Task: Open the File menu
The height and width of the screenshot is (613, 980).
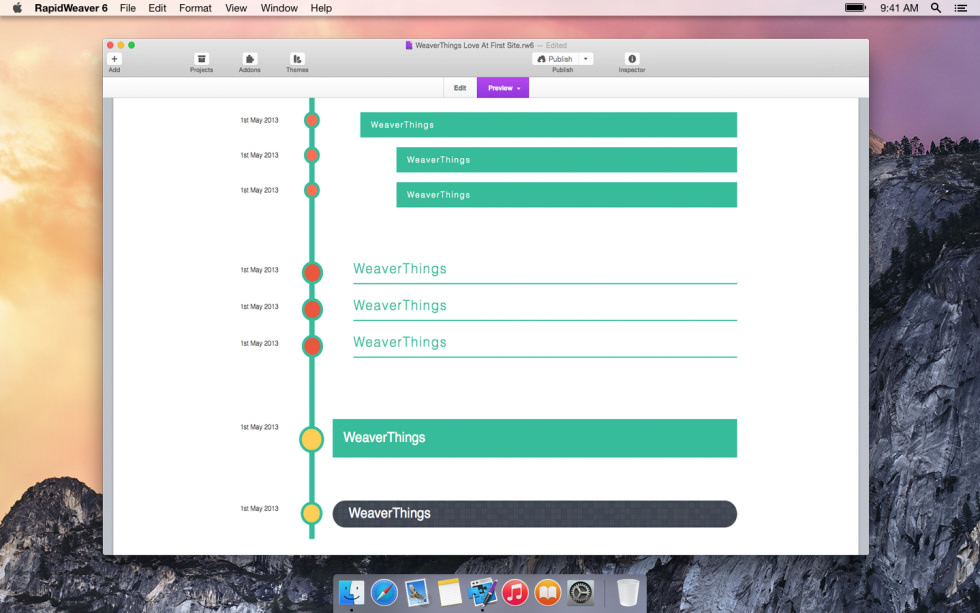Action: pos(128,8)
